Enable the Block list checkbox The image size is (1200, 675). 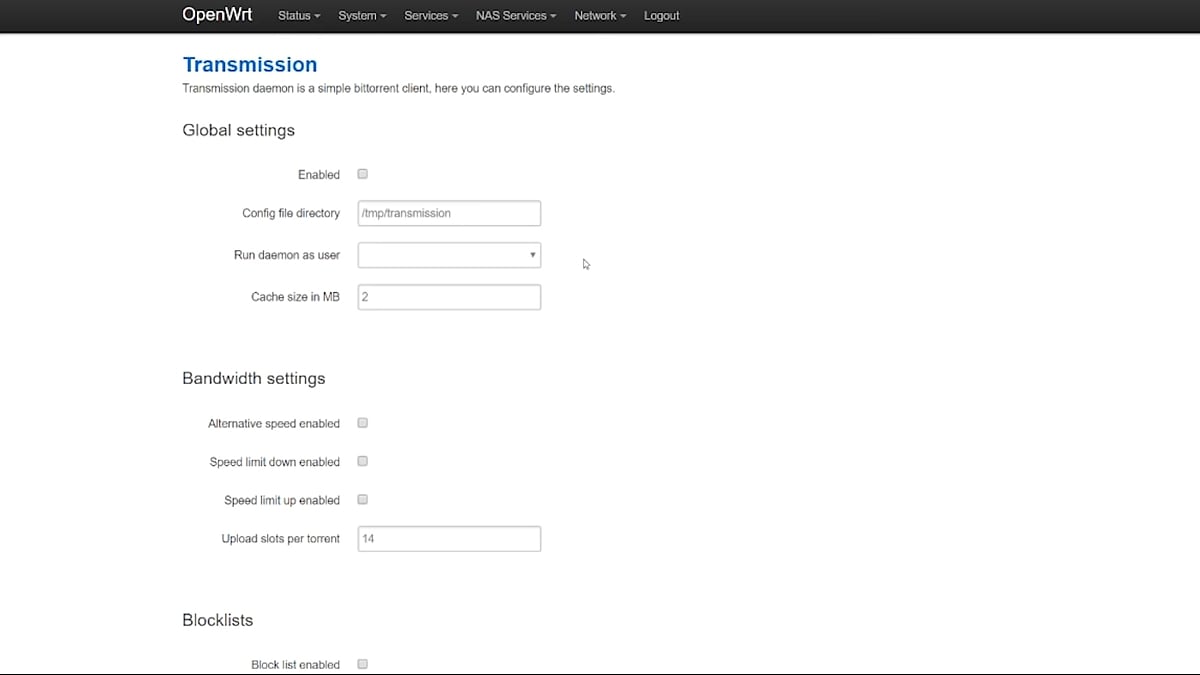pyautogui.click(x=363, y=664)
